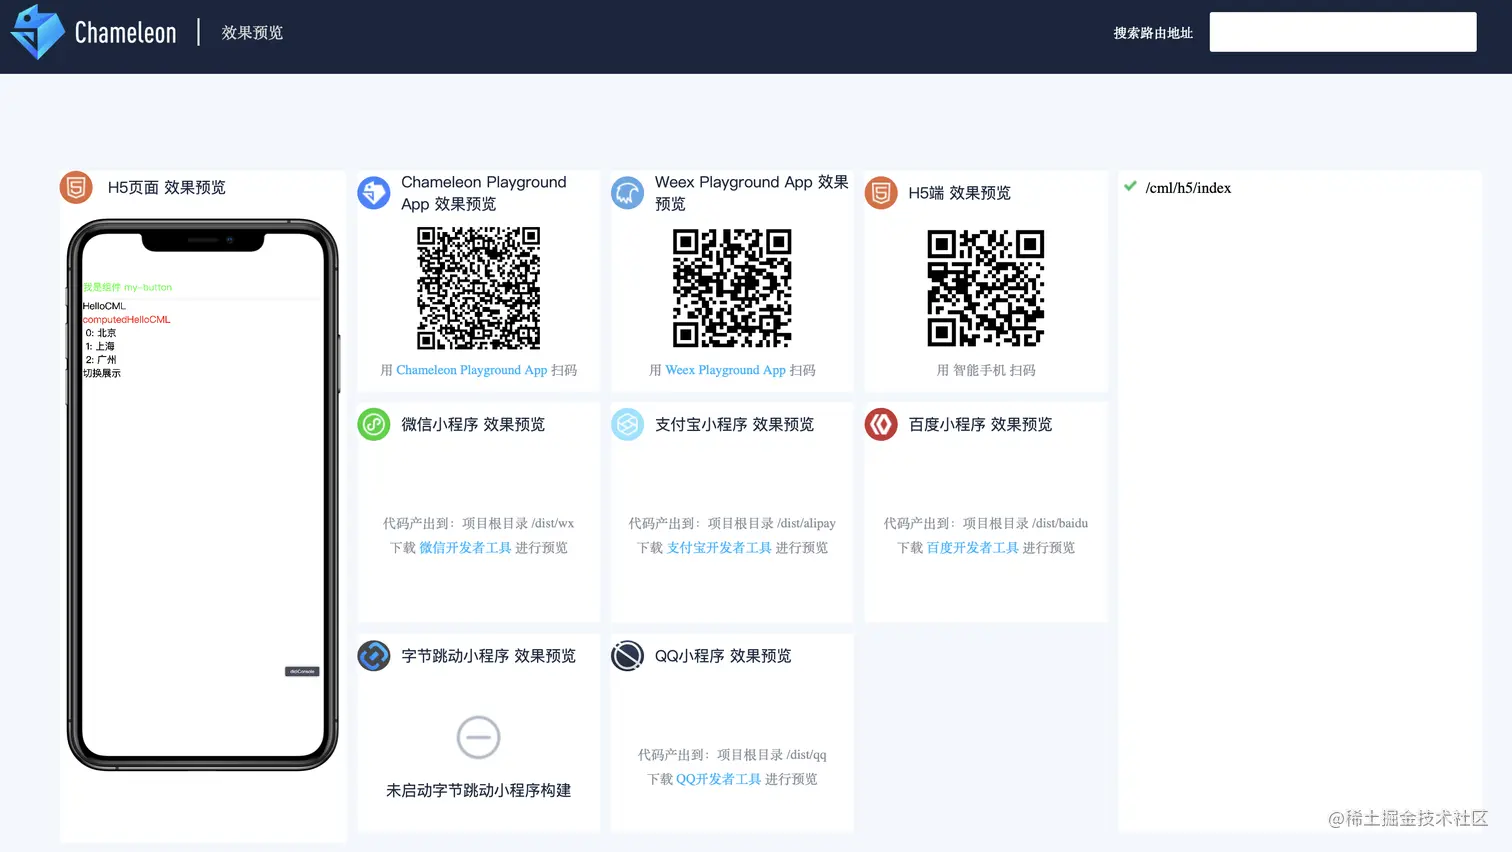The height and width of the screenshot is (852, 1512).
Task: Click the Chameleon Playground QR code
Action: 479,288
